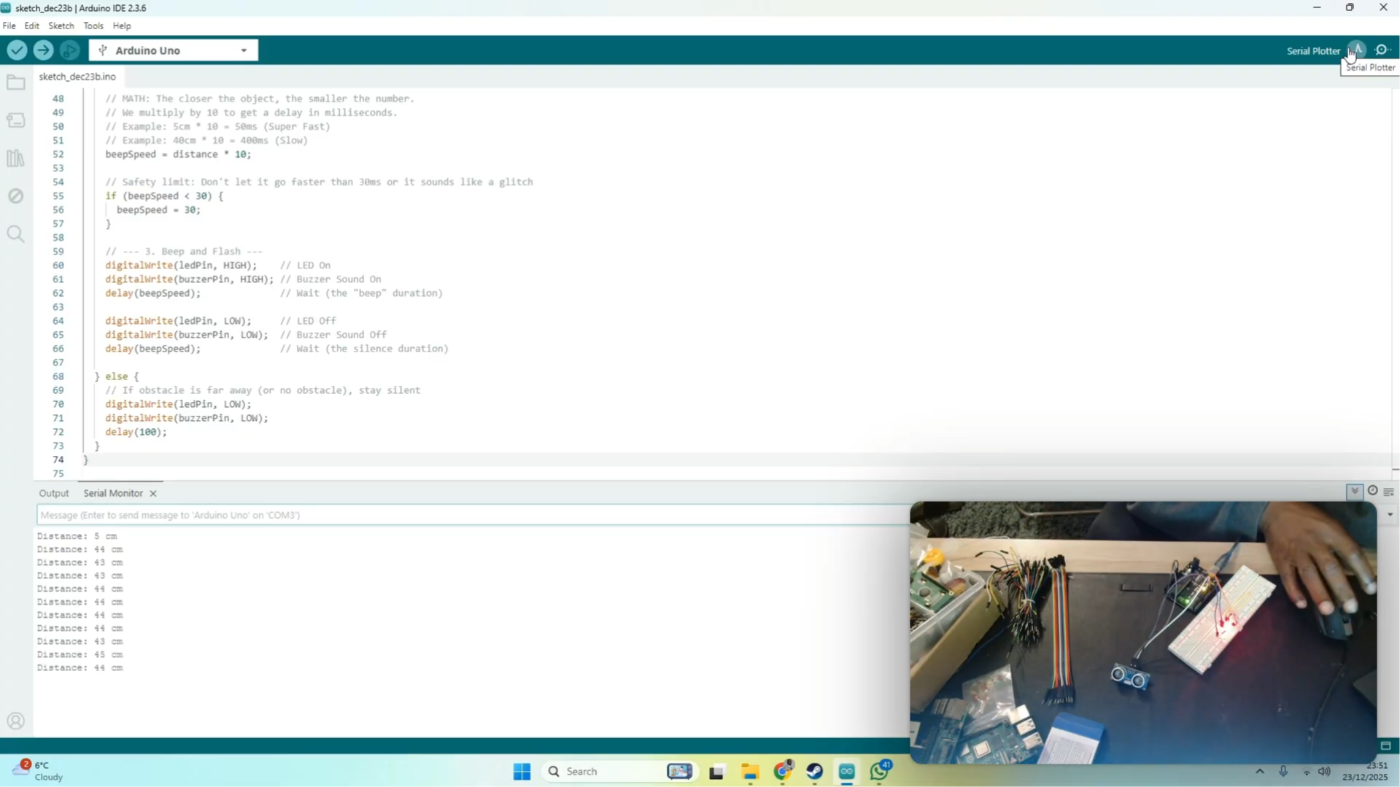
Task: Toggle autoscroll in Serial Monitor
Action: (x=1355, y=492)
